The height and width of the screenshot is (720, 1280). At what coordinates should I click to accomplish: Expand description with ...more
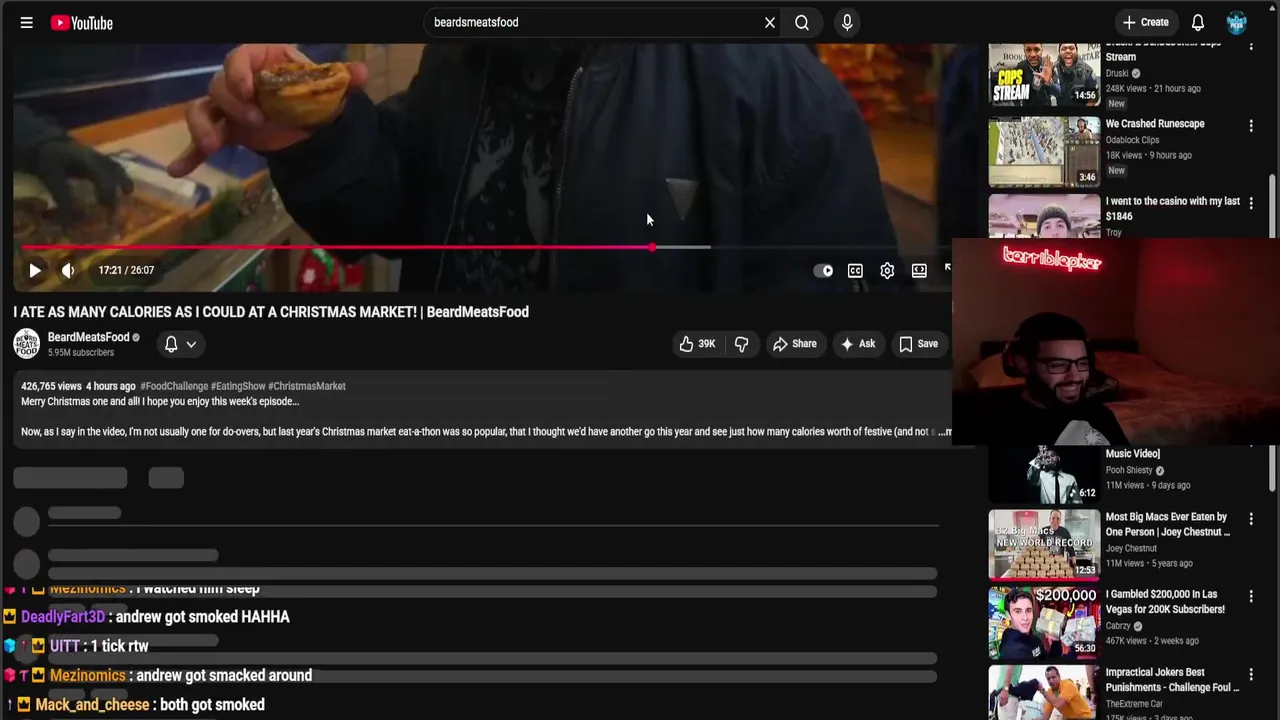click(944, 432)
